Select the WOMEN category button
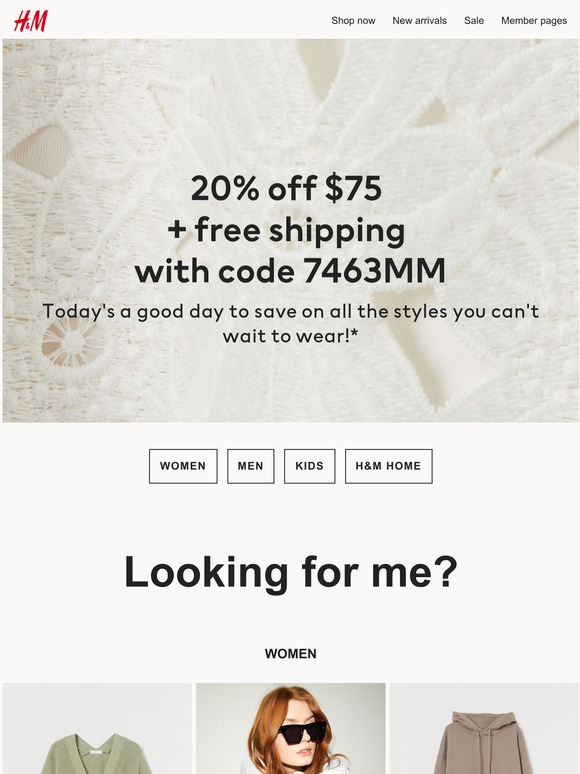Screen dimensions: 580x774 [183, 466]
